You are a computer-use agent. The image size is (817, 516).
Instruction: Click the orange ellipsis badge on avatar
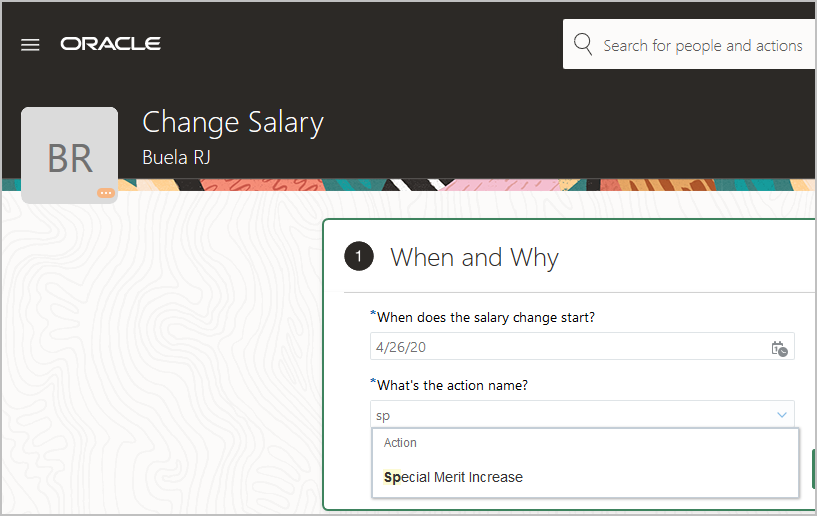(x=105, y=193)
